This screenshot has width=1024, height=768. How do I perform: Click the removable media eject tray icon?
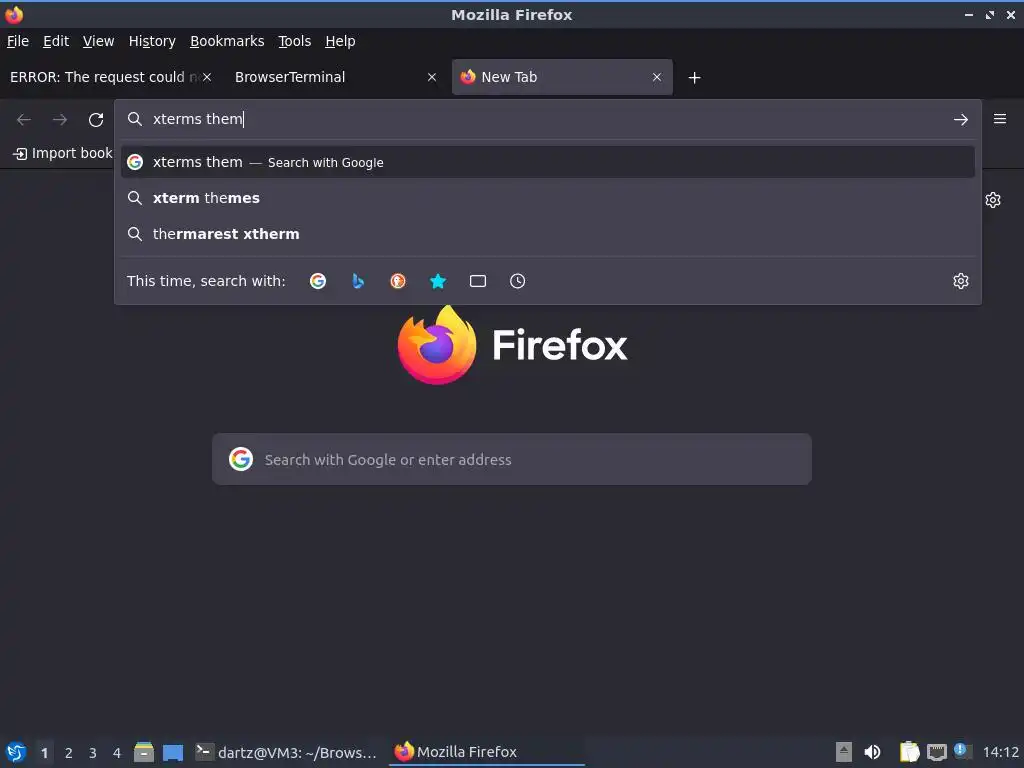coord(844,752)
